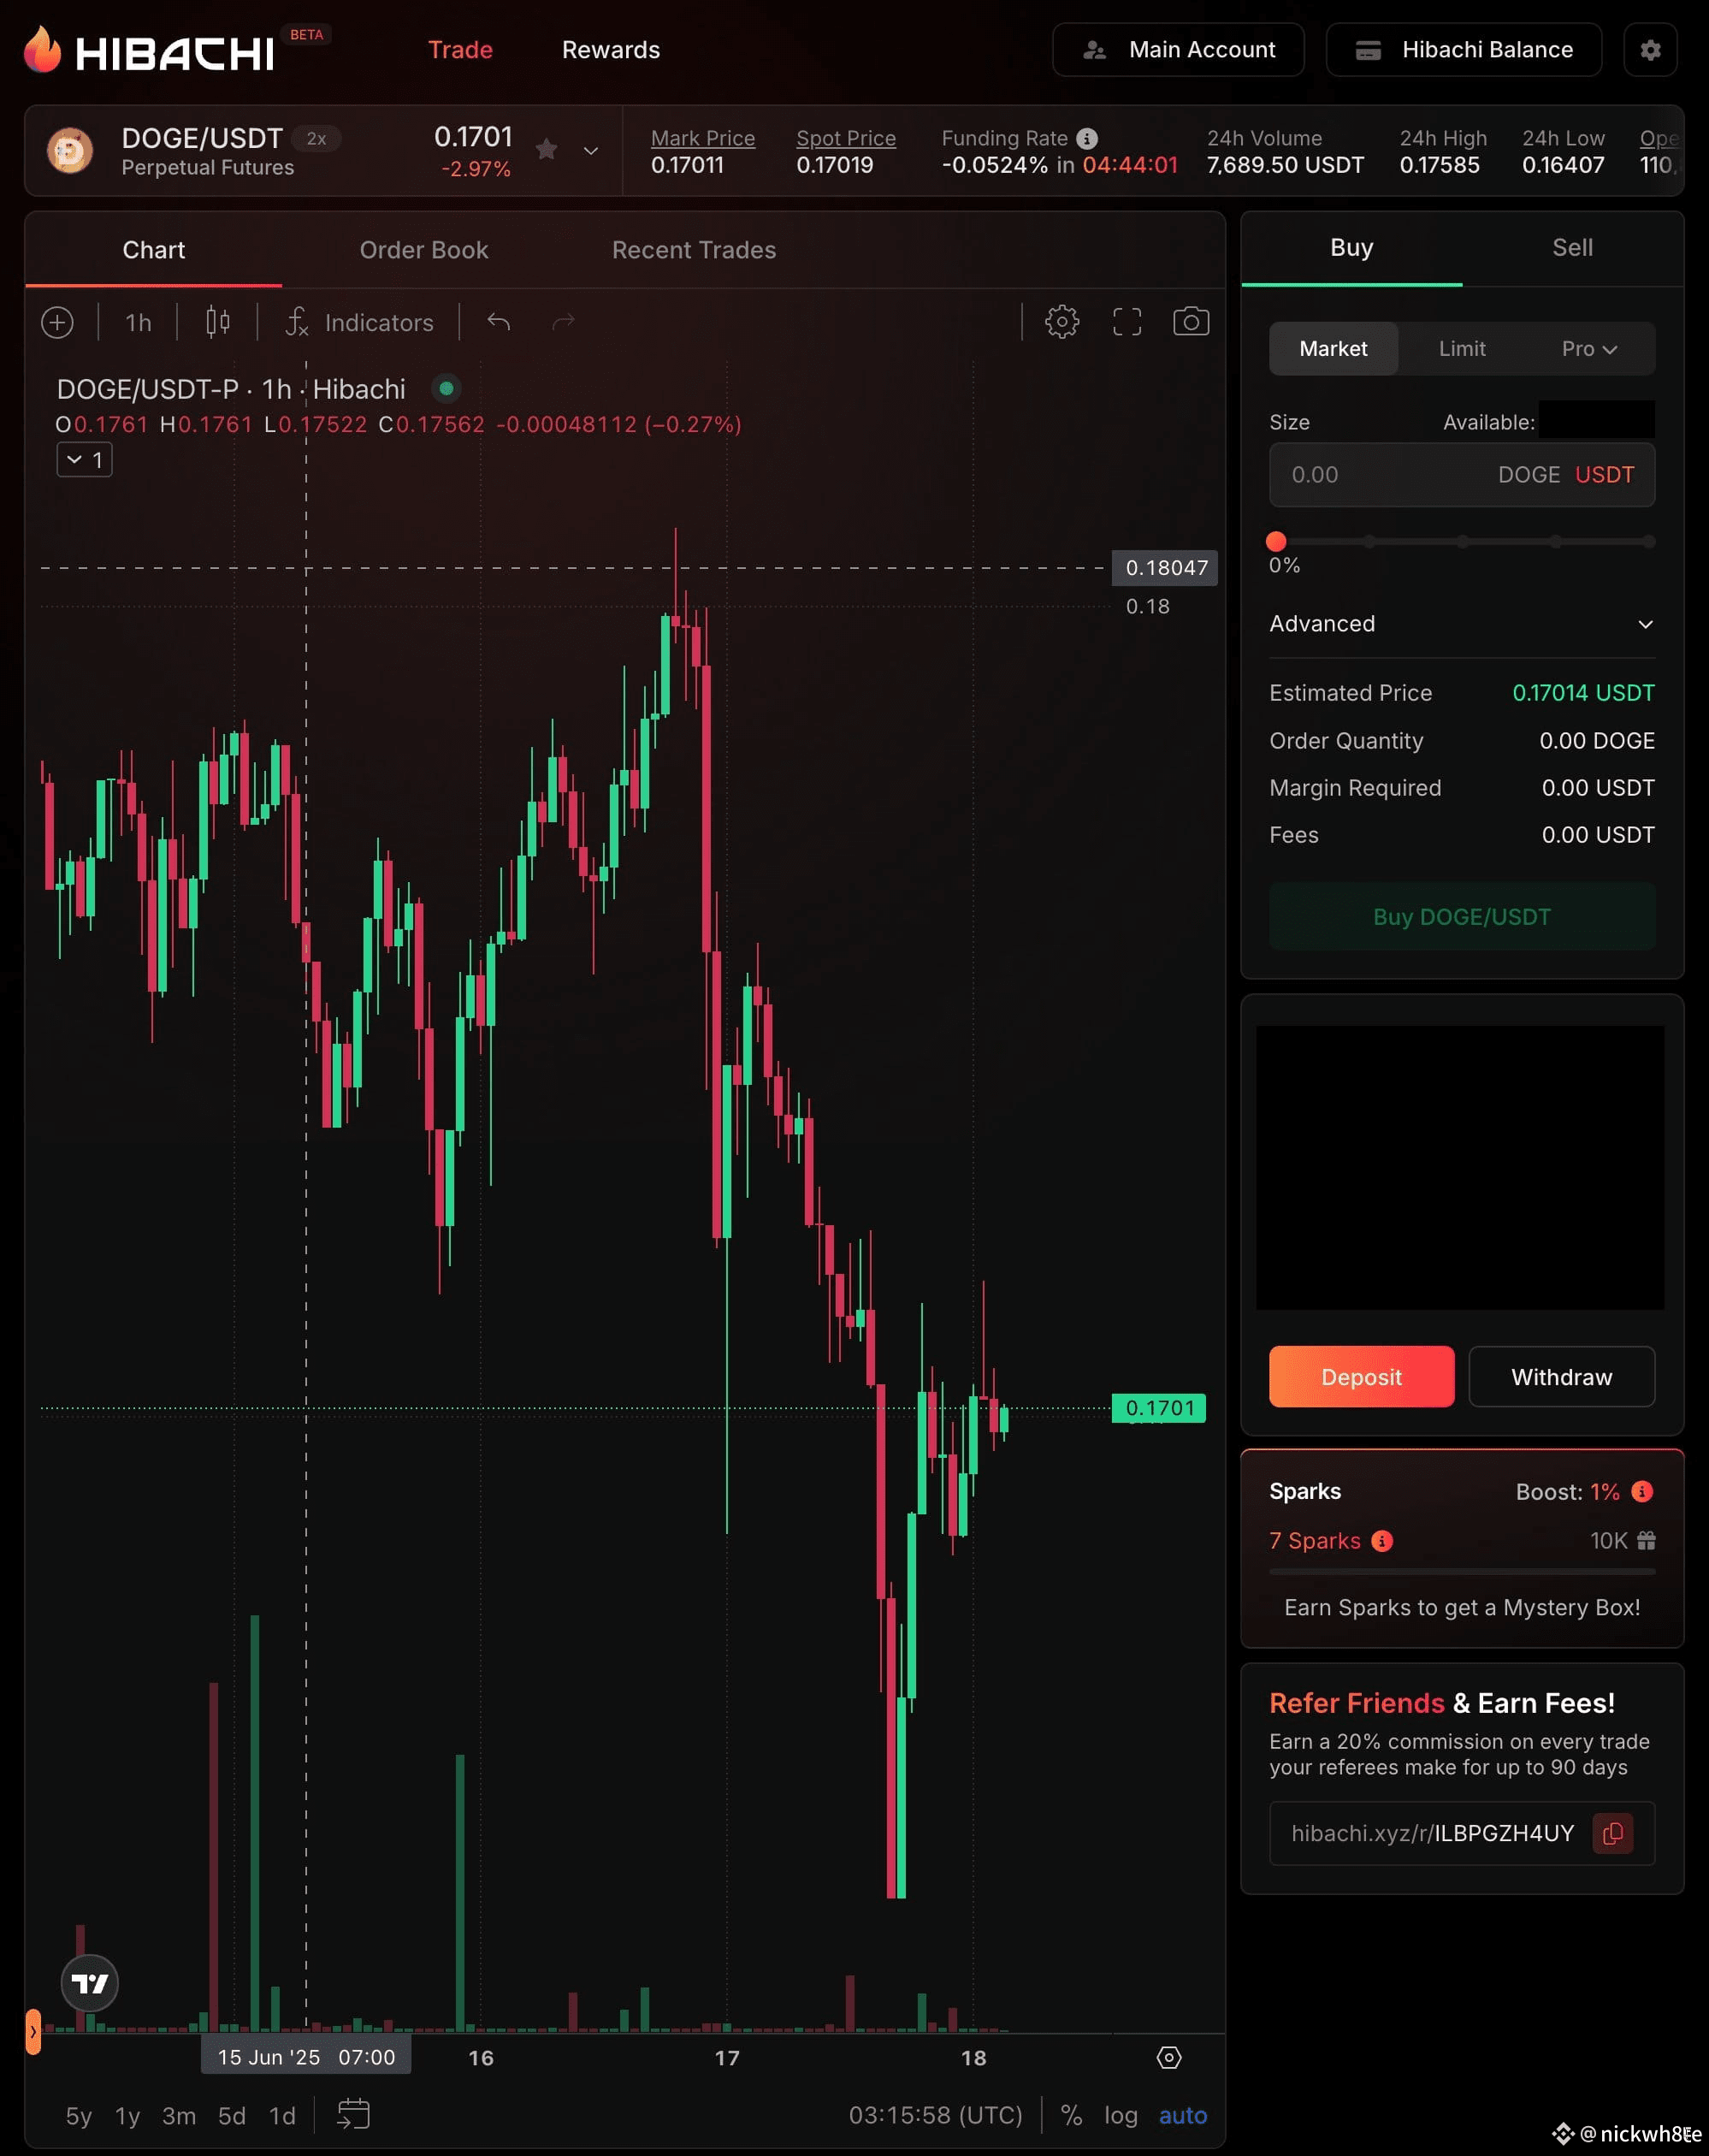Open the Hibachi Balance button

(x=1464, y=49)
